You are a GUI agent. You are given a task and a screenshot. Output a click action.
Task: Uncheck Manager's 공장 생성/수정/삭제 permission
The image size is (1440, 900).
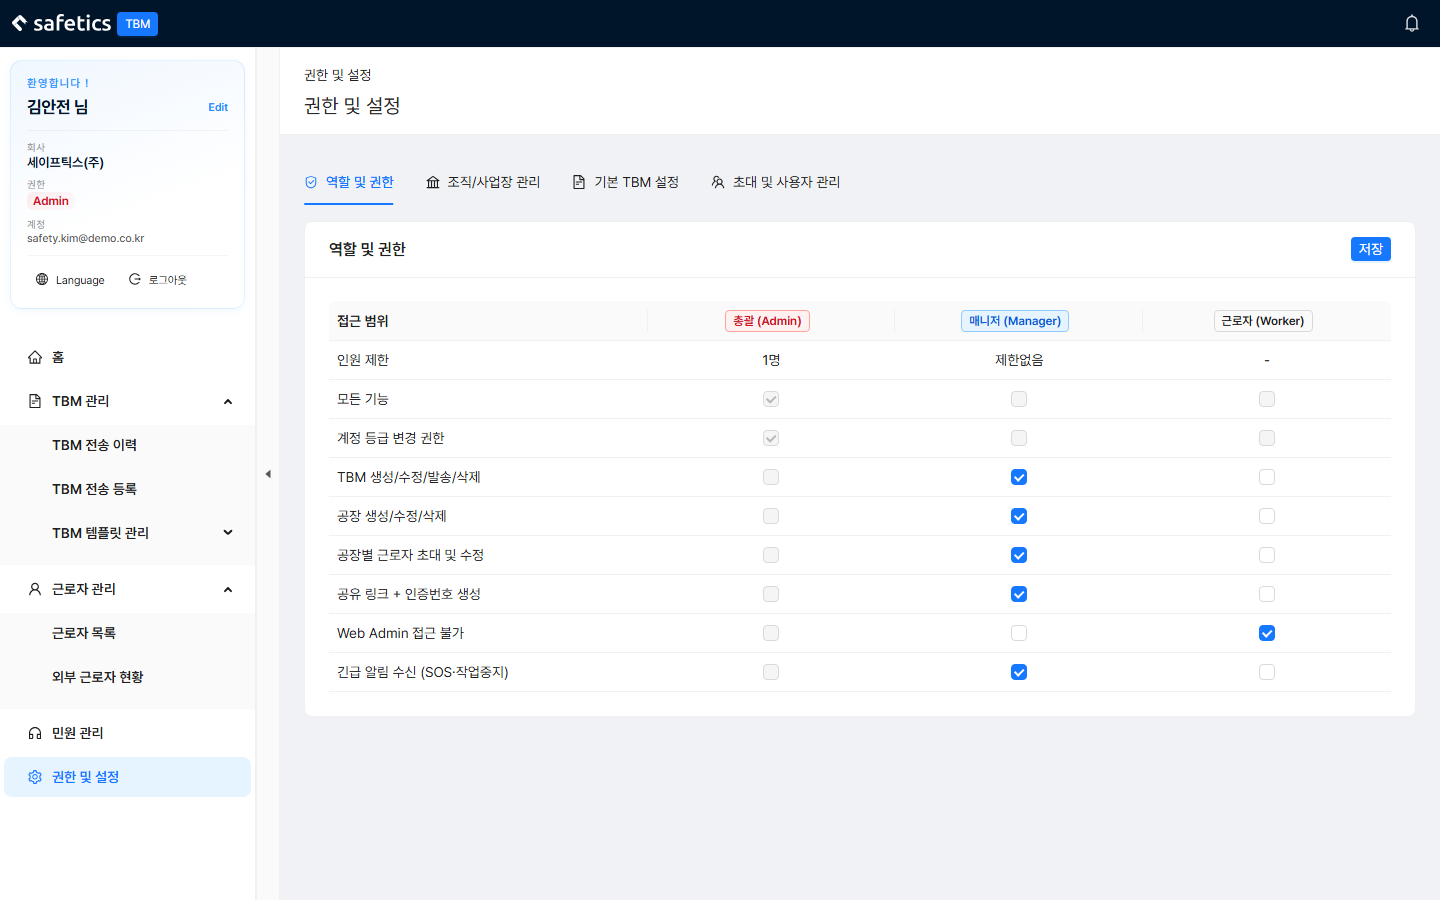1019,516
